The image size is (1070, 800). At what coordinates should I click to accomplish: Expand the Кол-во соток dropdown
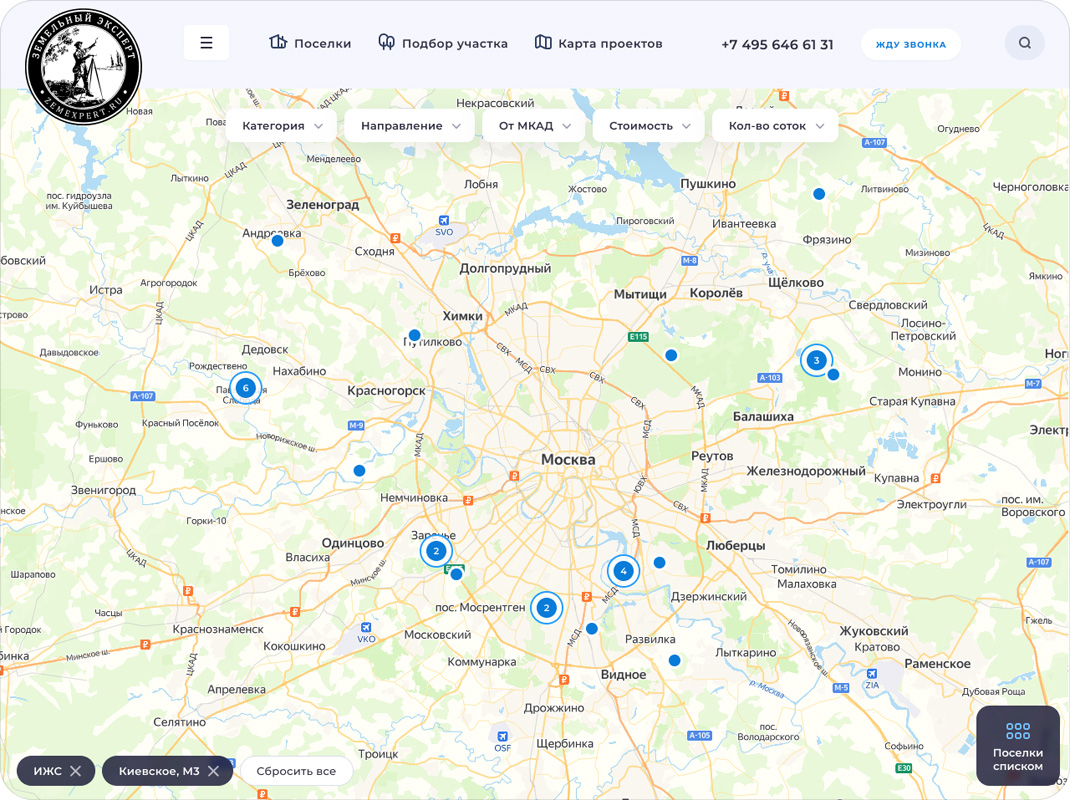click(775, 125)
